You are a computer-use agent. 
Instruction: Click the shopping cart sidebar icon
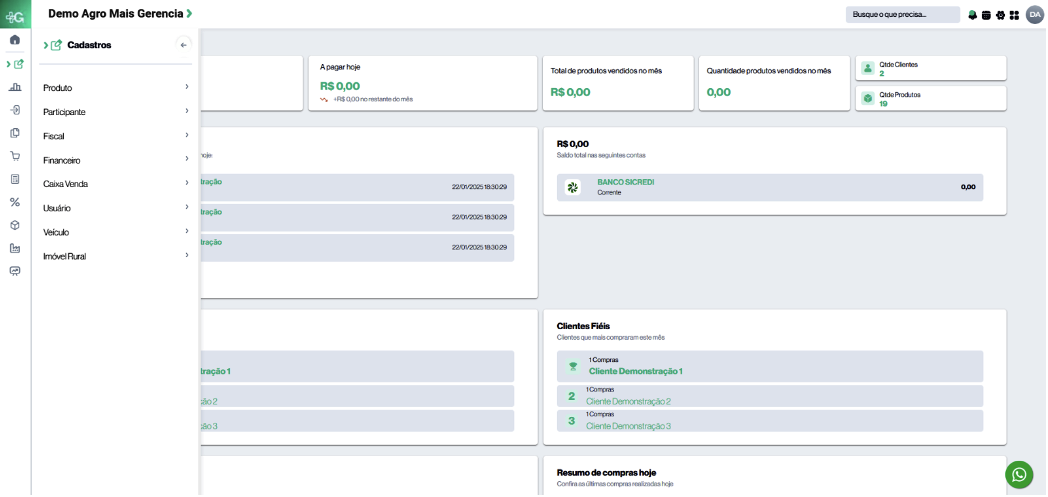[x=15, y=156]
